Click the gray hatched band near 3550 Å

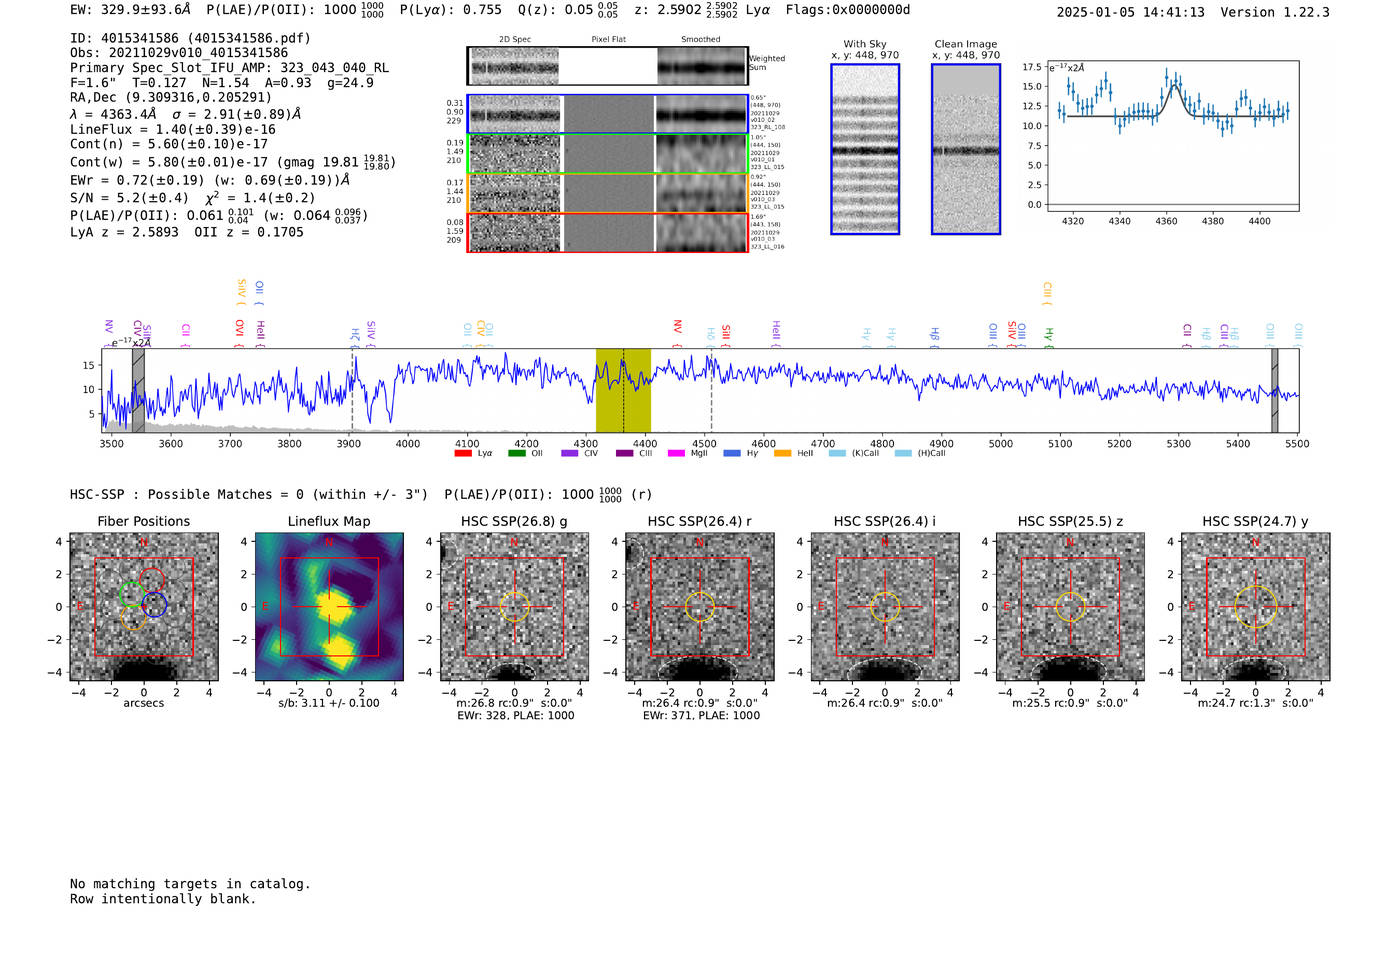138,390
